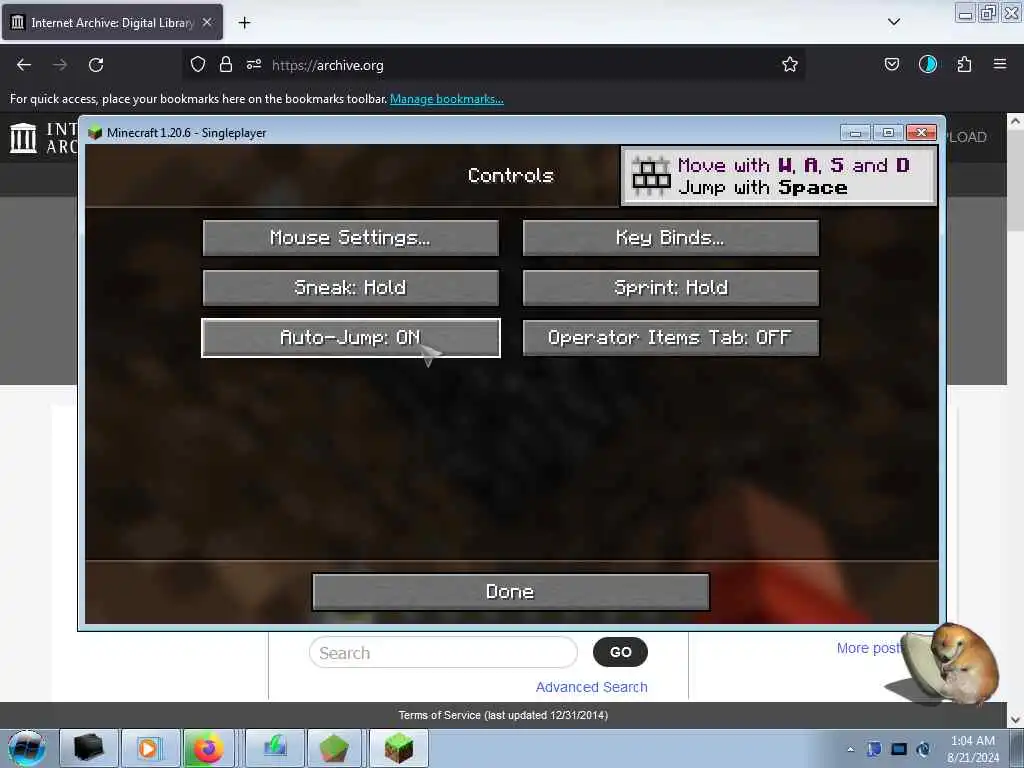Image resolution: width=1024 pixels, height=768 pixels.
Task: Open the green-arrow taskbar app
Action: pos(275,748)
